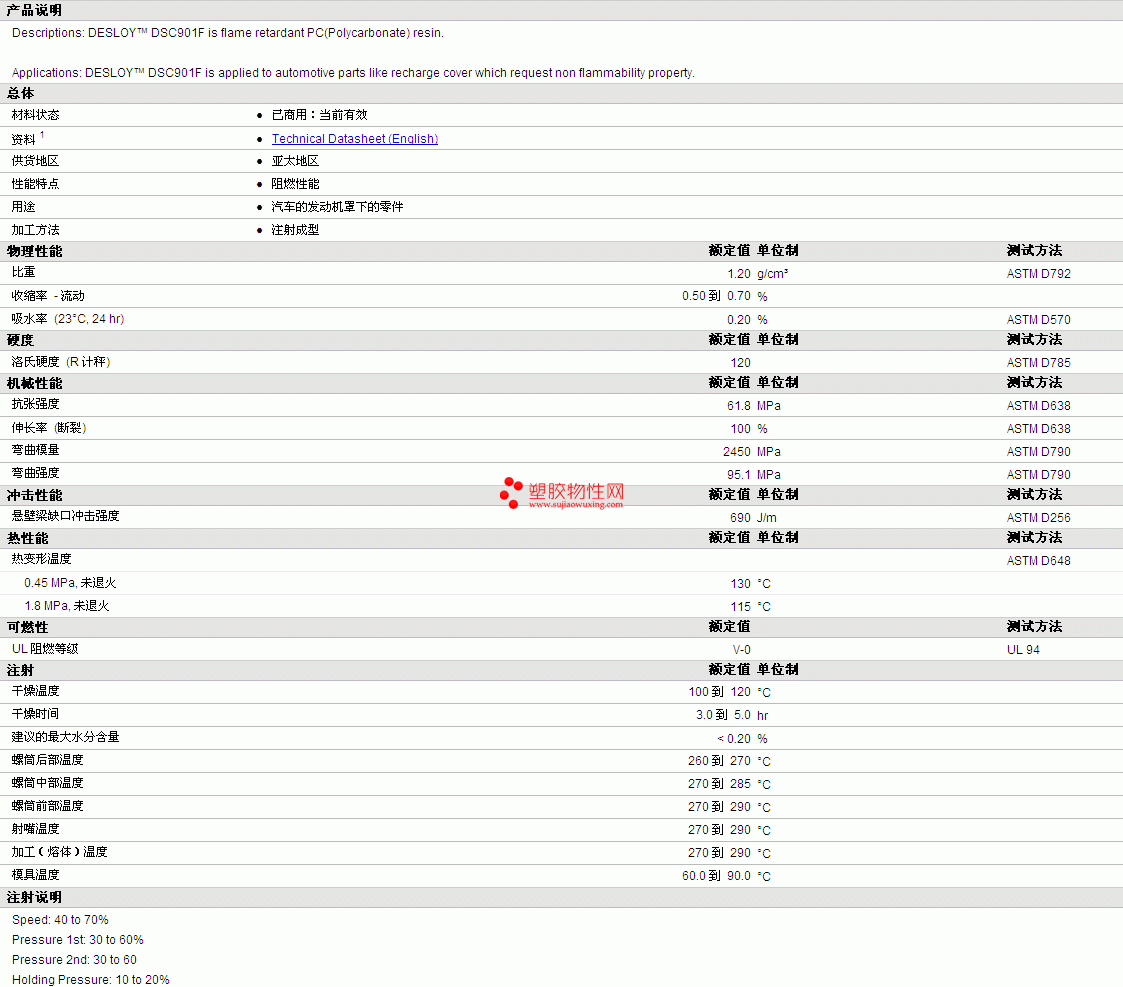Select the Descriptions line about DESLOY DSC901F
Image resolution: width=1123 pixels, height=987 pixels.
[228, 33]
